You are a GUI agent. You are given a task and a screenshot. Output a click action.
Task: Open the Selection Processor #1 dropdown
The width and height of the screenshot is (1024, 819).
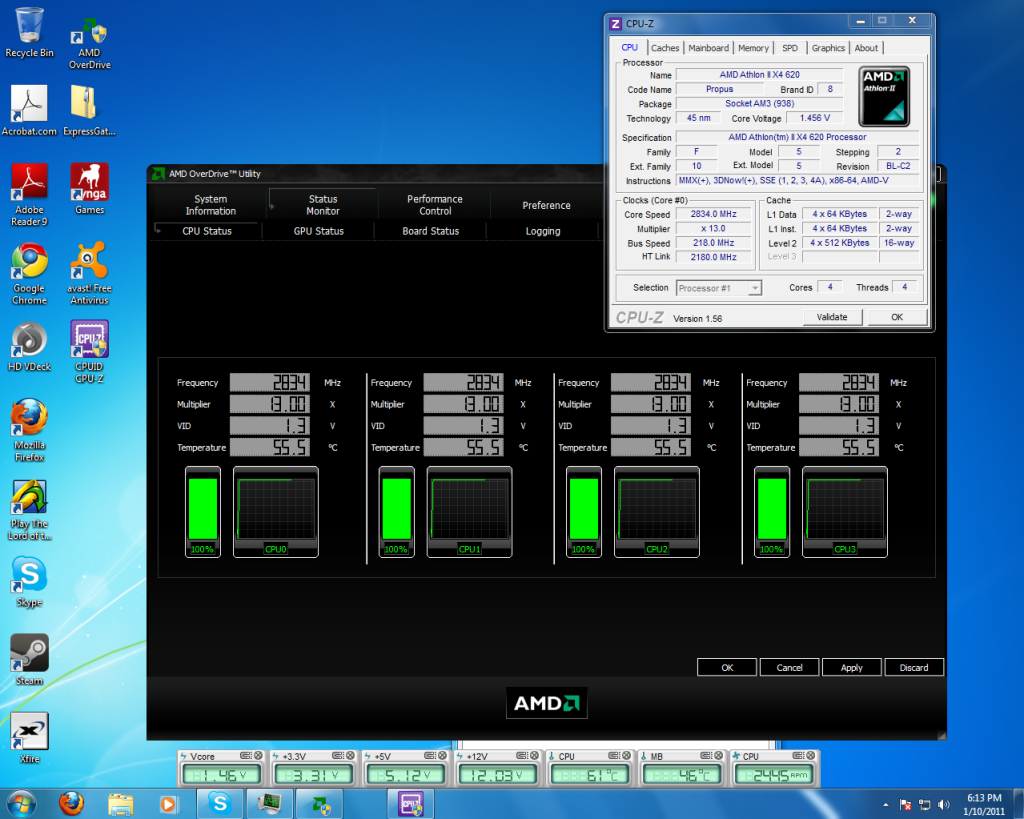718,288
